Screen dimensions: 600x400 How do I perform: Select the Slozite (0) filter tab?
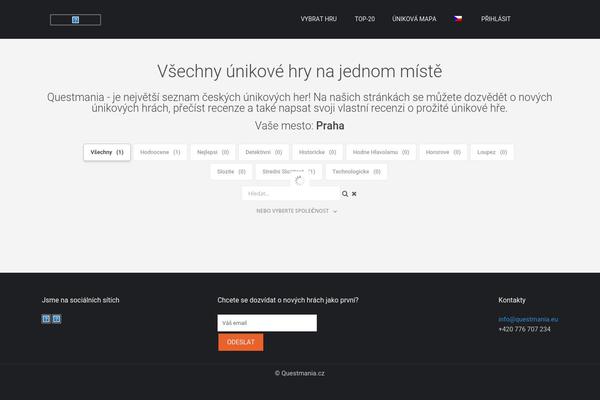click(x=231, y=171)
